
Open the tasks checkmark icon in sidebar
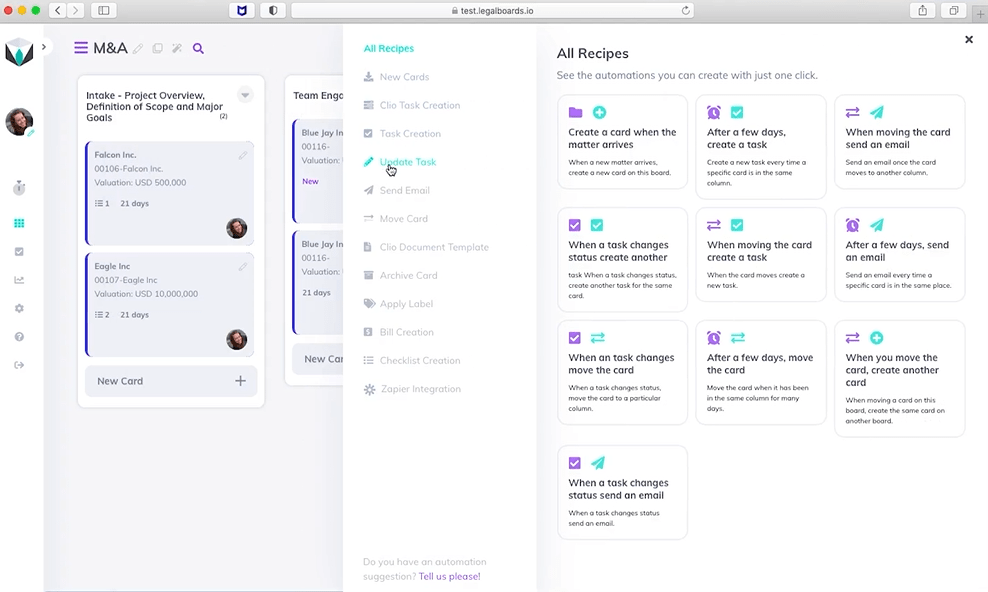pos(19,252)
